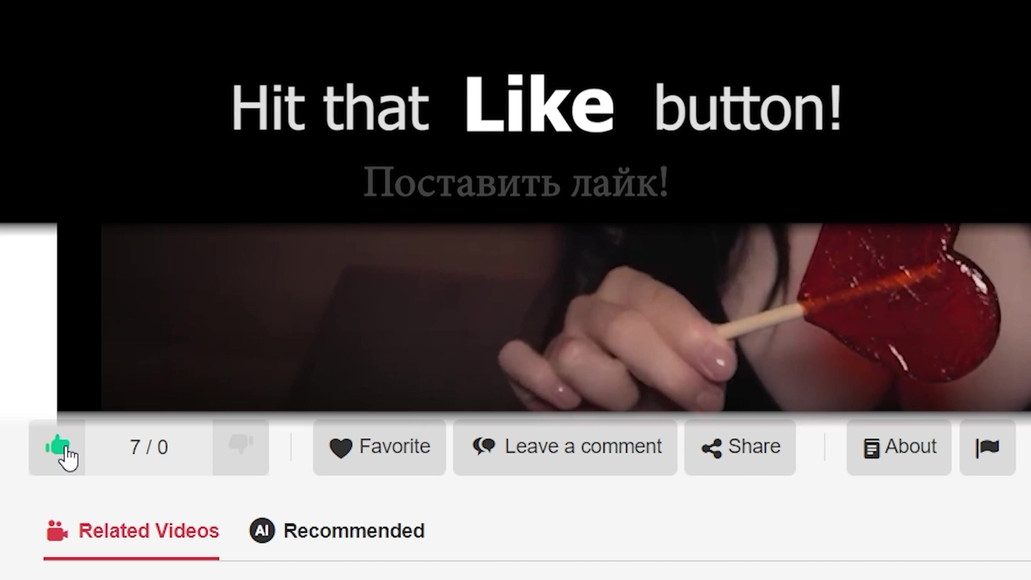Click the red camera icon near Related Videos
The width and height of the screenshot is (1031, 580).
pos(57,531)
